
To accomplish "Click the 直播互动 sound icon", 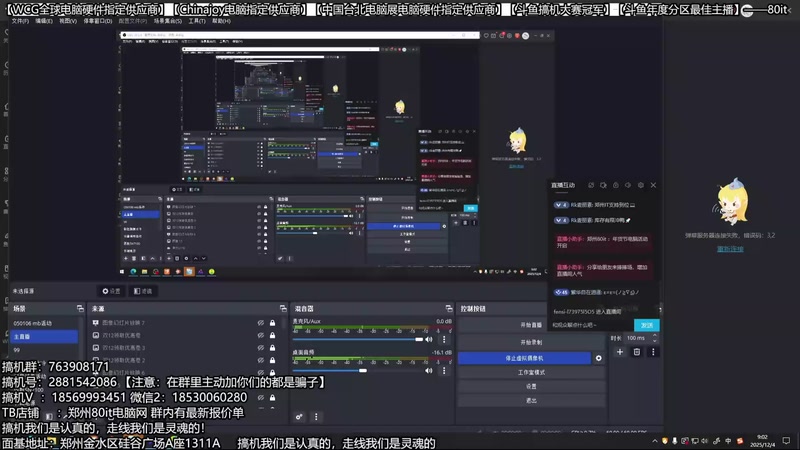I will click(628, 185).
